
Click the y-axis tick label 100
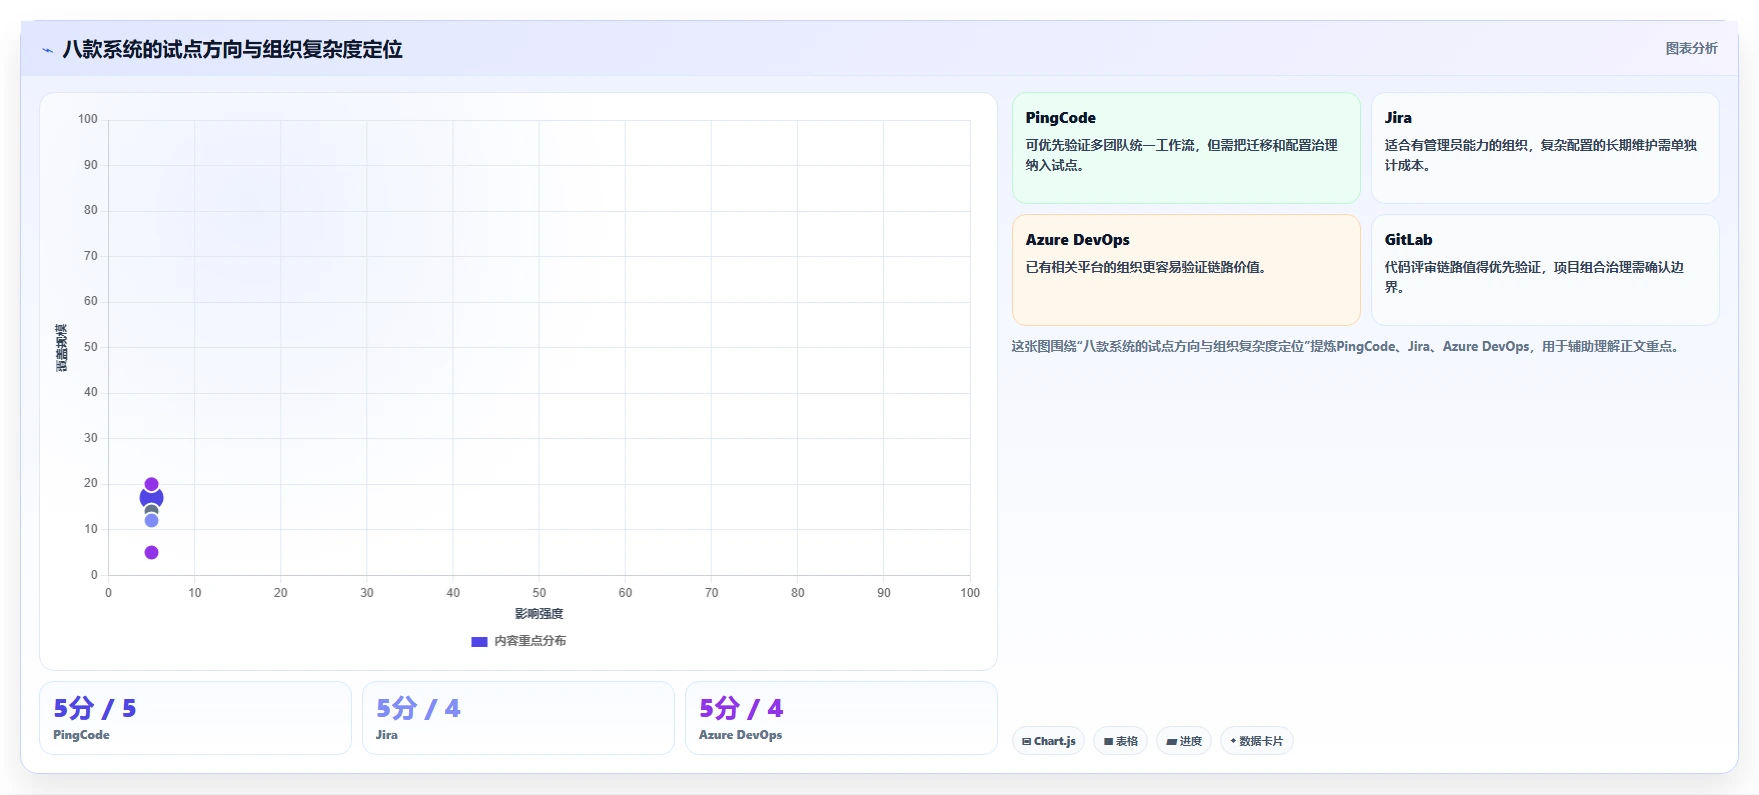(88, 119)
